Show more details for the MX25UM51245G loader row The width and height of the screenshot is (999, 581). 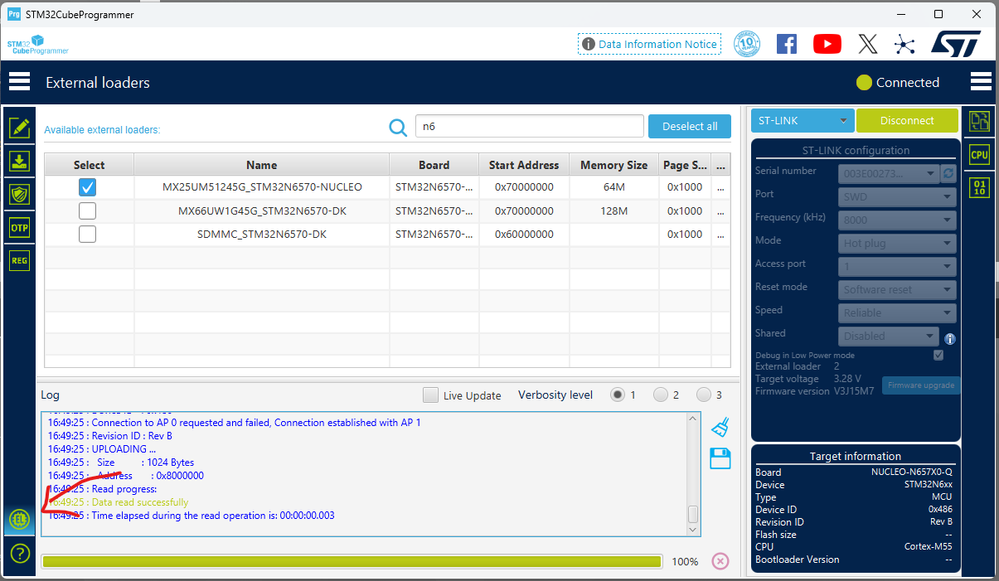tap(721, 187)
